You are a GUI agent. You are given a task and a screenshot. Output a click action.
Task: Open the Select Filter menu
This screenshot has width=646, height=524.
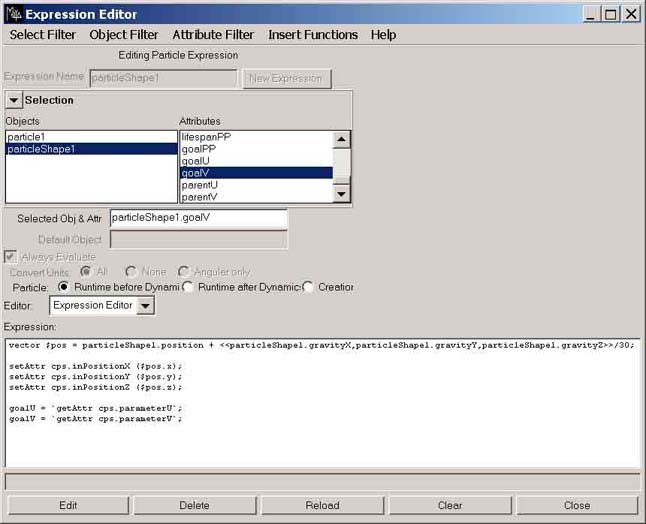(x=43, y=34)
